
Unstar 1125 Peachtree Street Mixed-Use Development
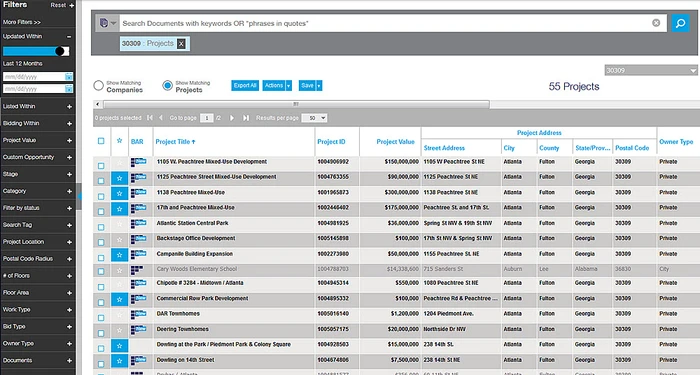pos(119,178)
